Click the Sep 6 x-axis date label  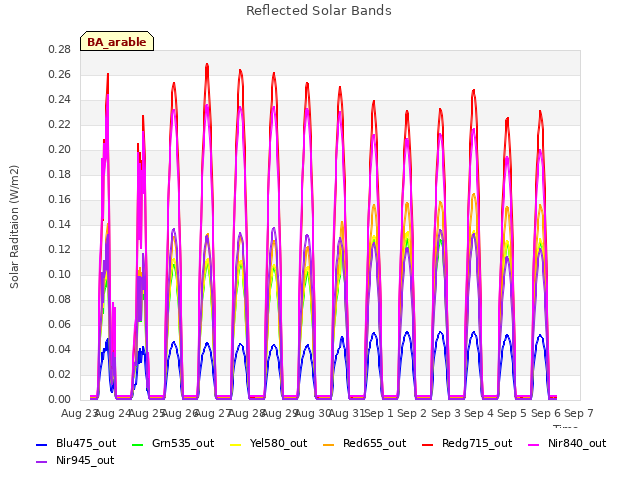point(546,413)
